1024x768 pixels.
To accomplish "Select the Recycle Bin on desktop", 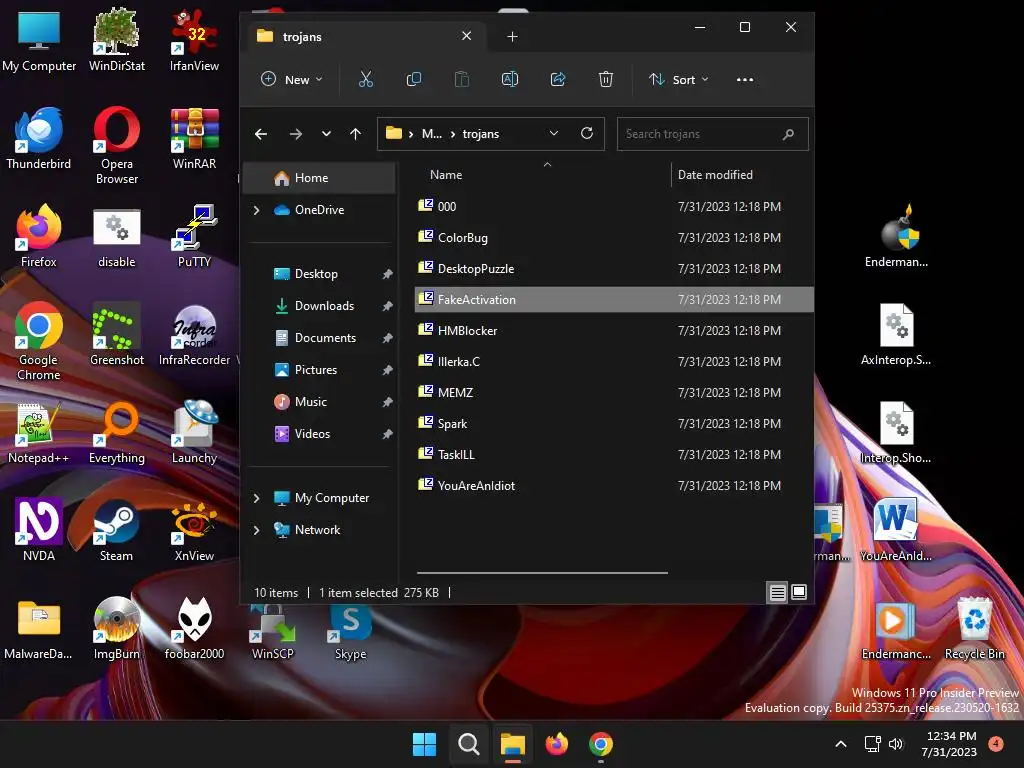I will 974,628.
